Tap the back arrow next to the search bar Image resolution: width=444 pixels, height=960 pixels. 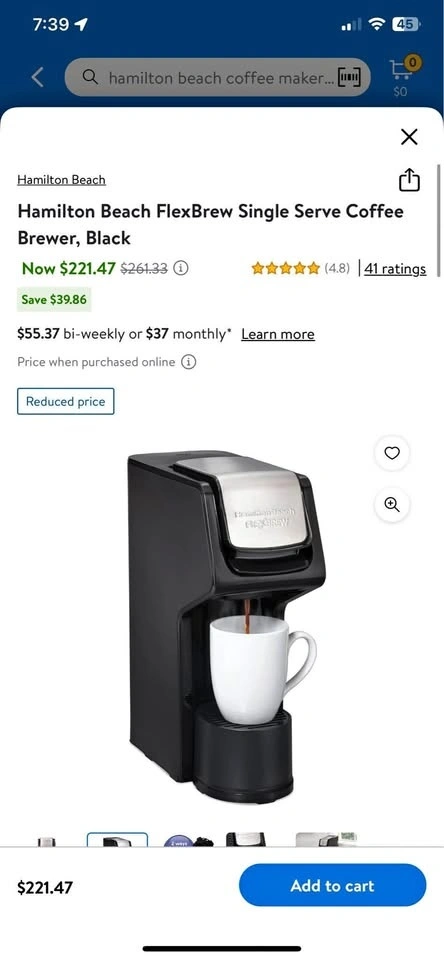point(37,77)
